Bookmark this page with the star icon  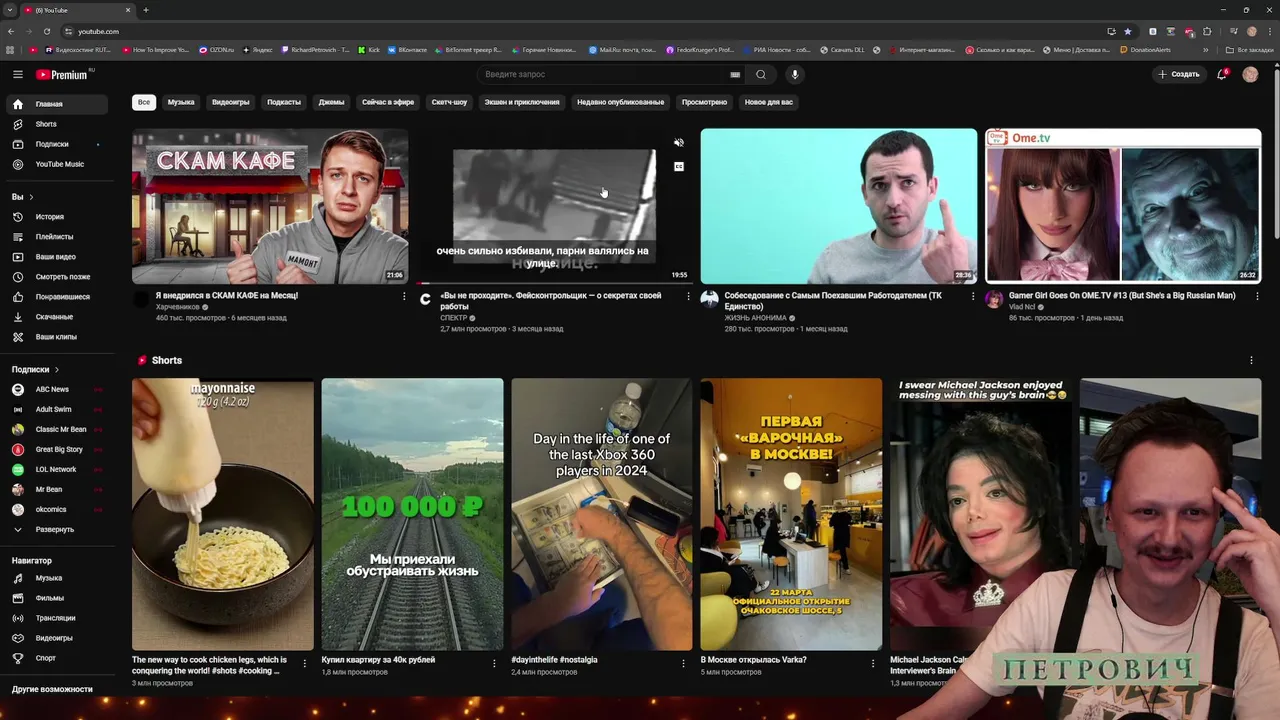pyautogui.click(x=1128, y=31)
